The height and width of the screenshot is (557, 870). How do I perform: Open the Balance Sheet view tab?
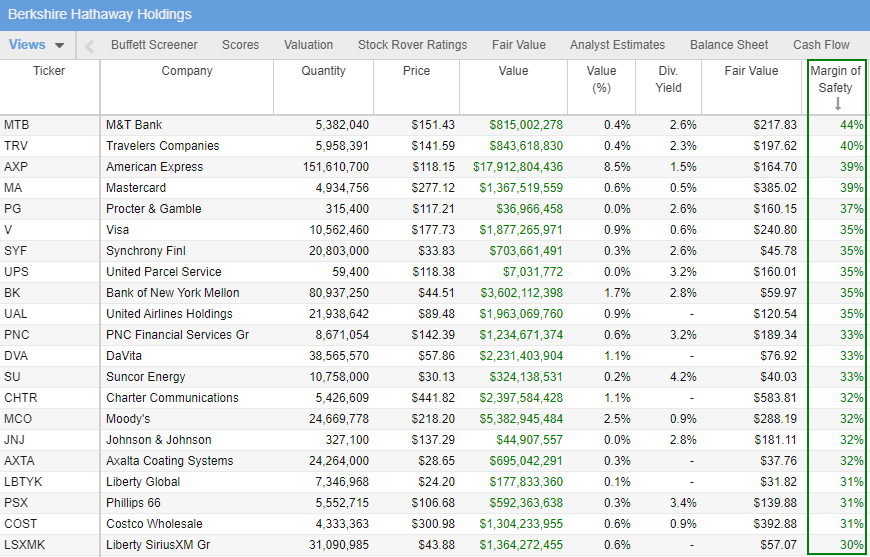[729, 45]
